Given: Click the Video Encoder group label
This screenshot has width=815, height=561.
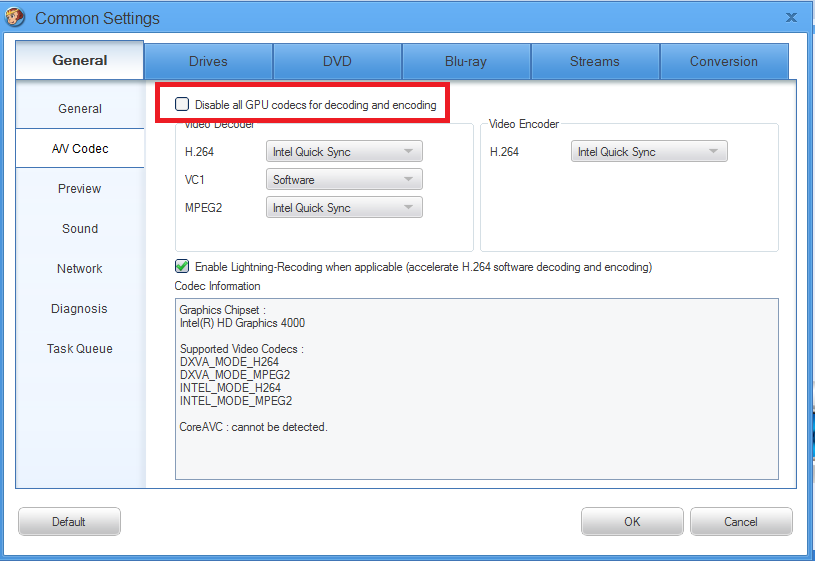Looking at the screenshot, I should (524, 124).
